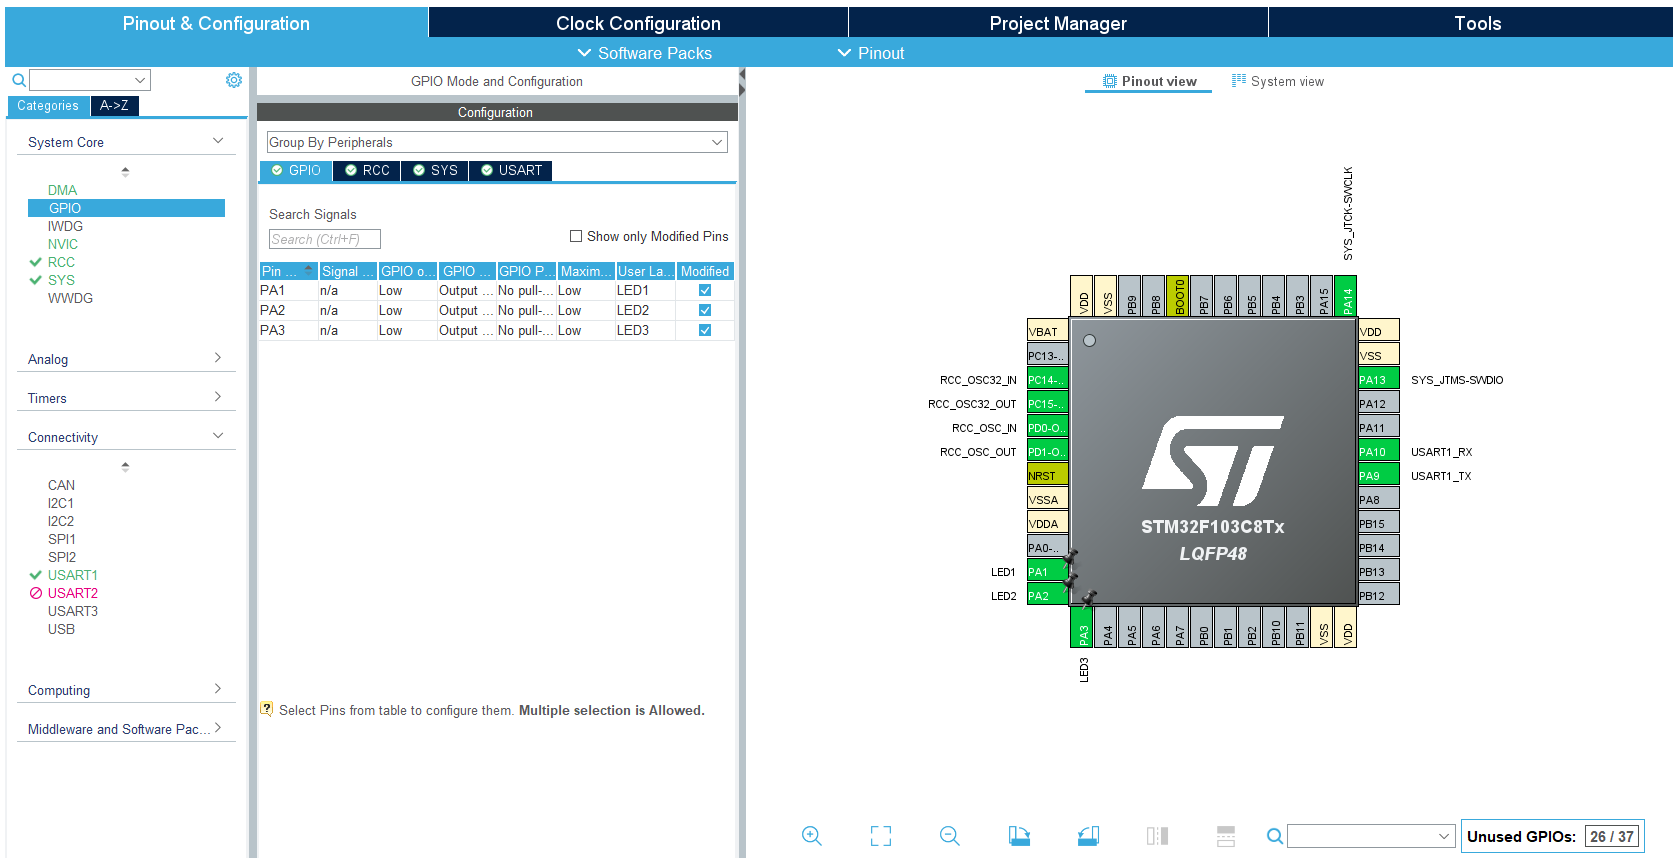1673x858 pixels.
Task: Select the GPIO peripheral tab
Action: point(296,170)
